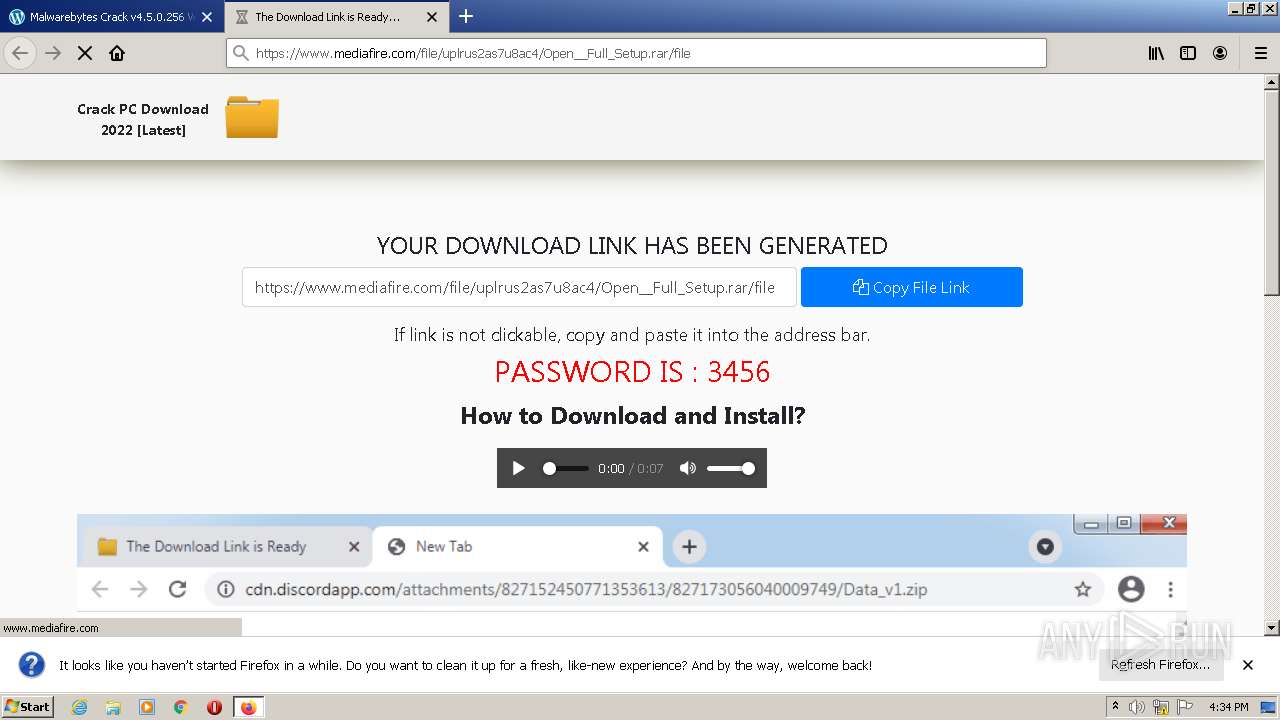Click the PASSWORD IS : 3456 text
This screenshot has height=720, width=1280.
pyautogui.click(x=632, y=372)
